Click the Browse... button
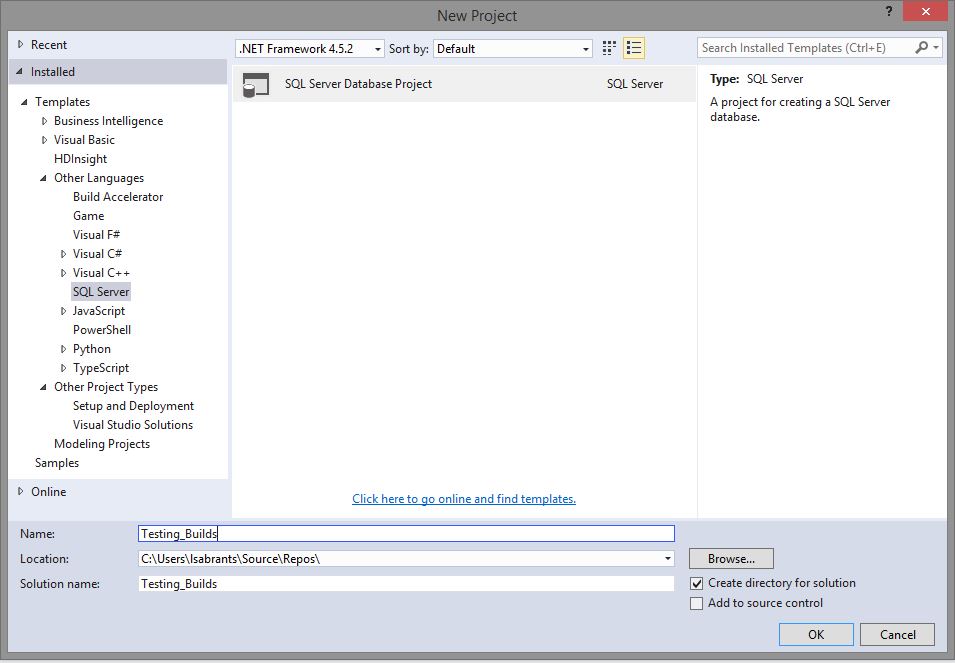This screenshot has height=663, width=955. (x=731, y=558)
